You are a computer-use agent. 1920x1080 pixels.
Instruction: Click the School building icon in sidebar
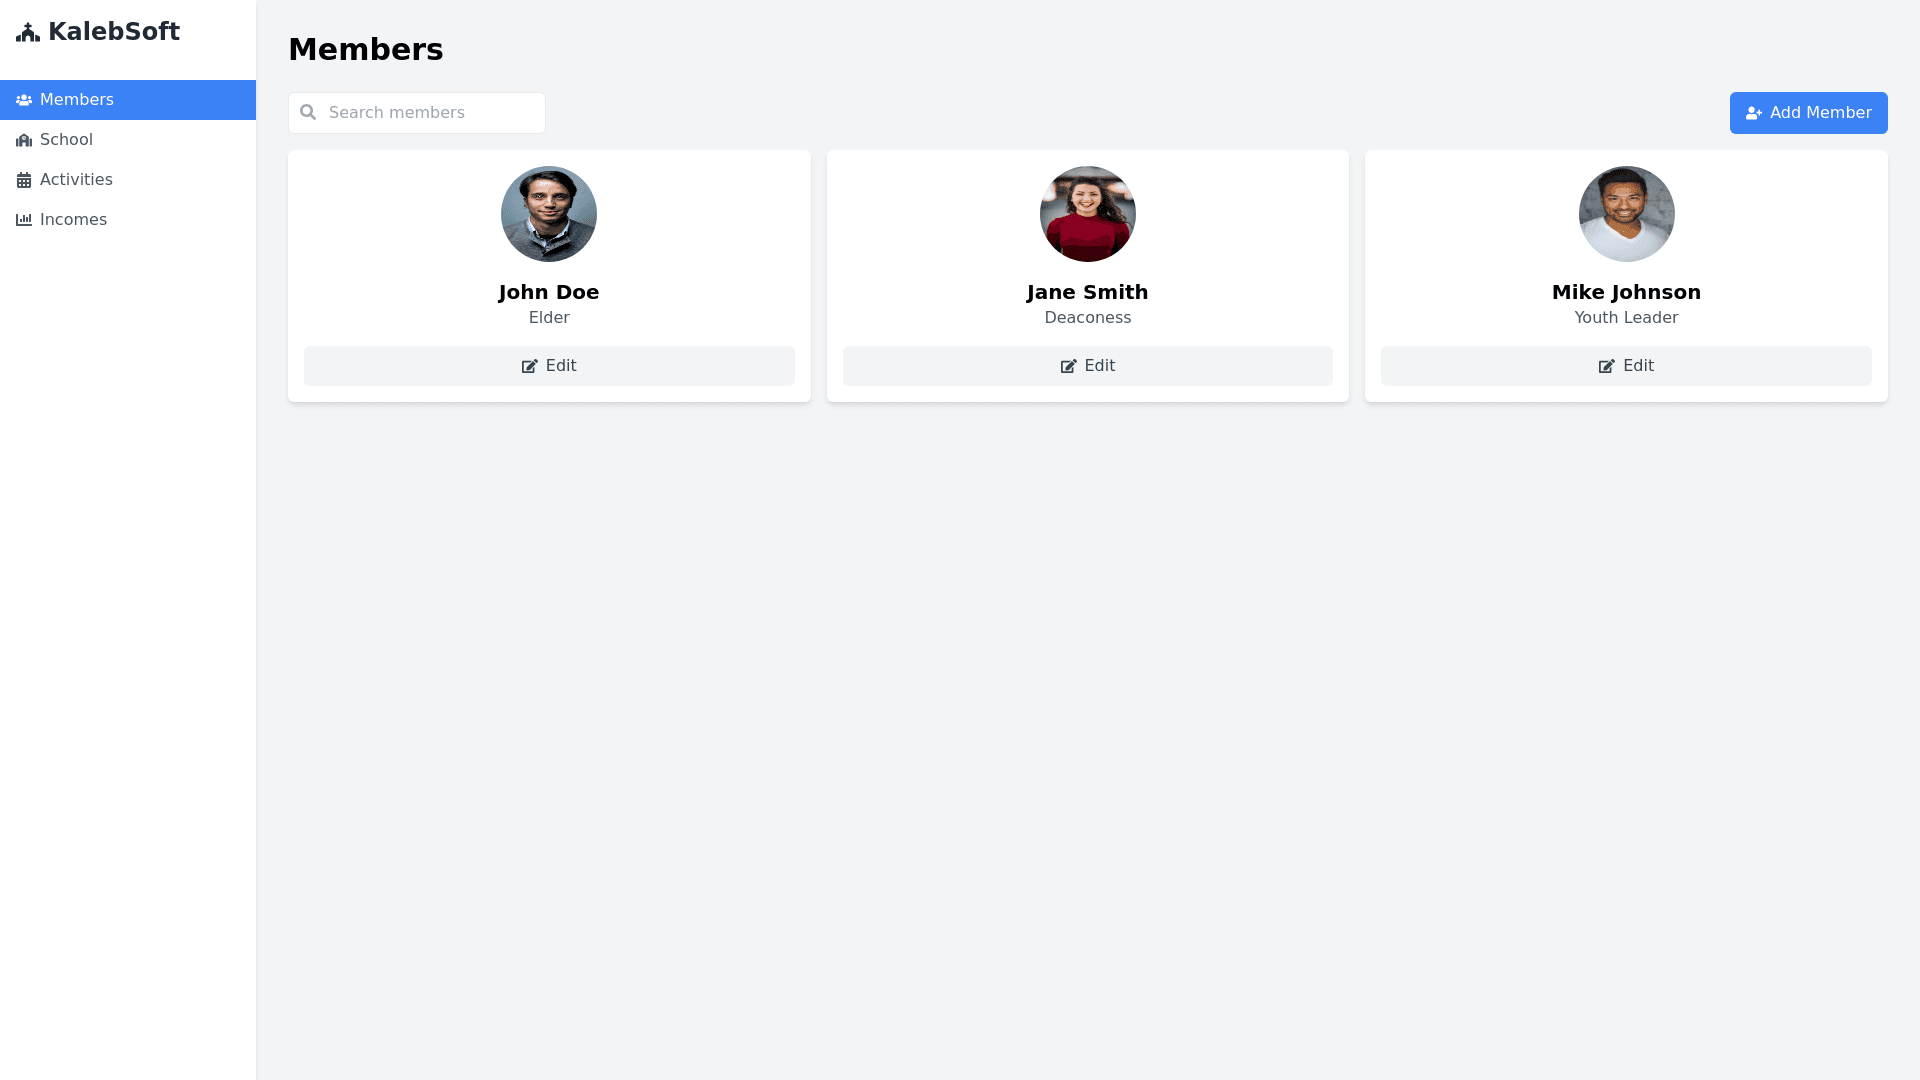[24, 140]
